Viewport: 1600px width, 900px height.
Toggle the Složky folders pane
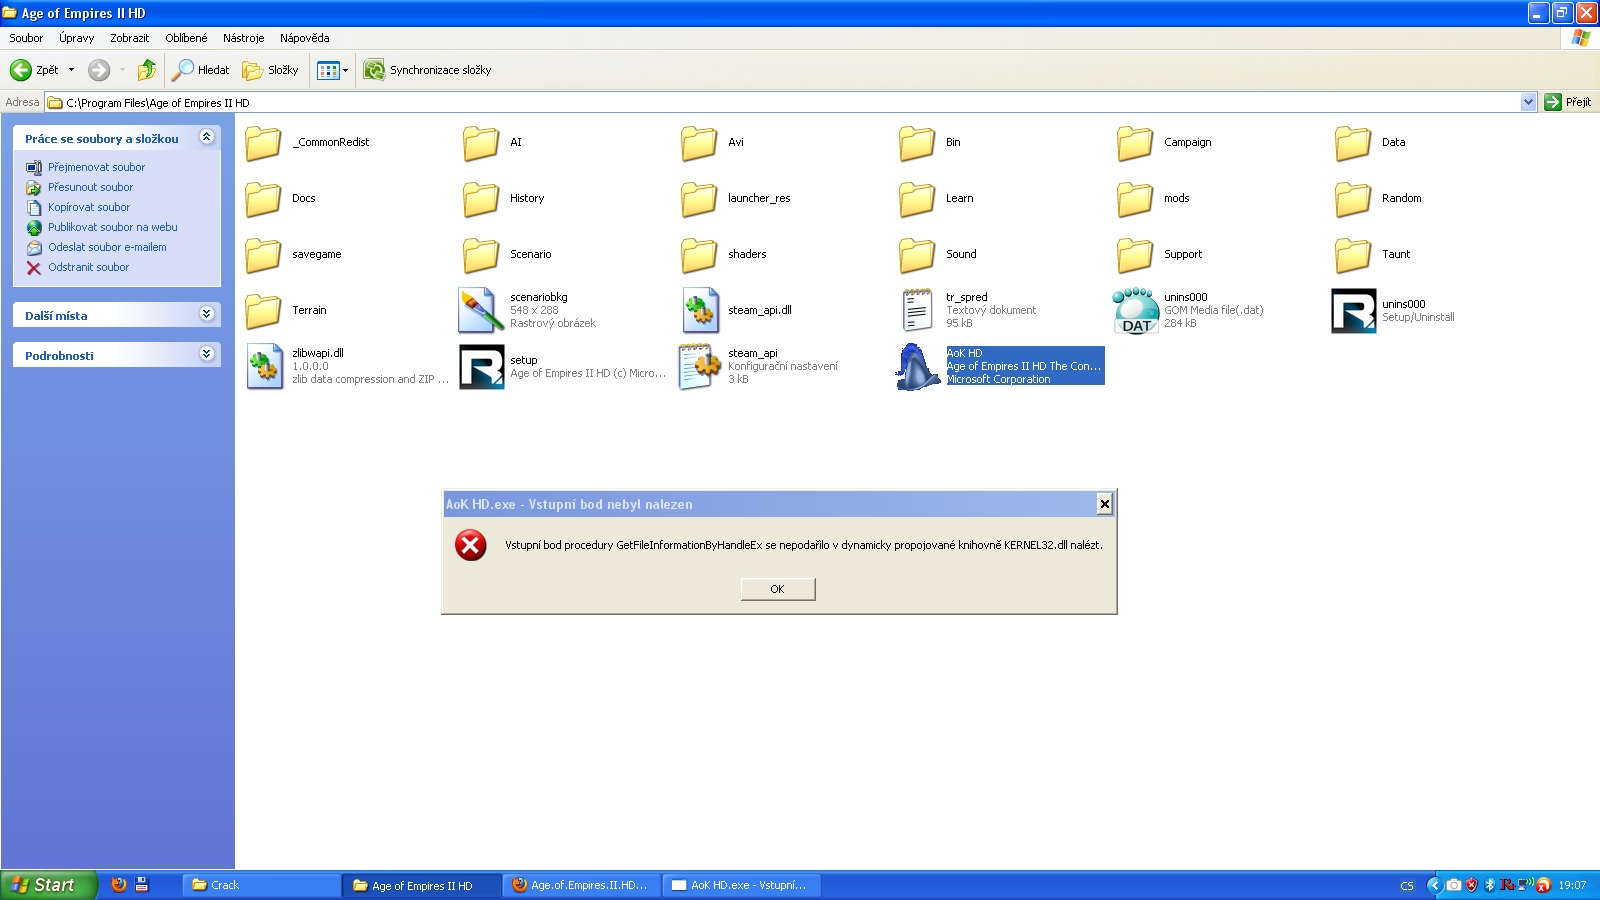[x=271, y=70]
